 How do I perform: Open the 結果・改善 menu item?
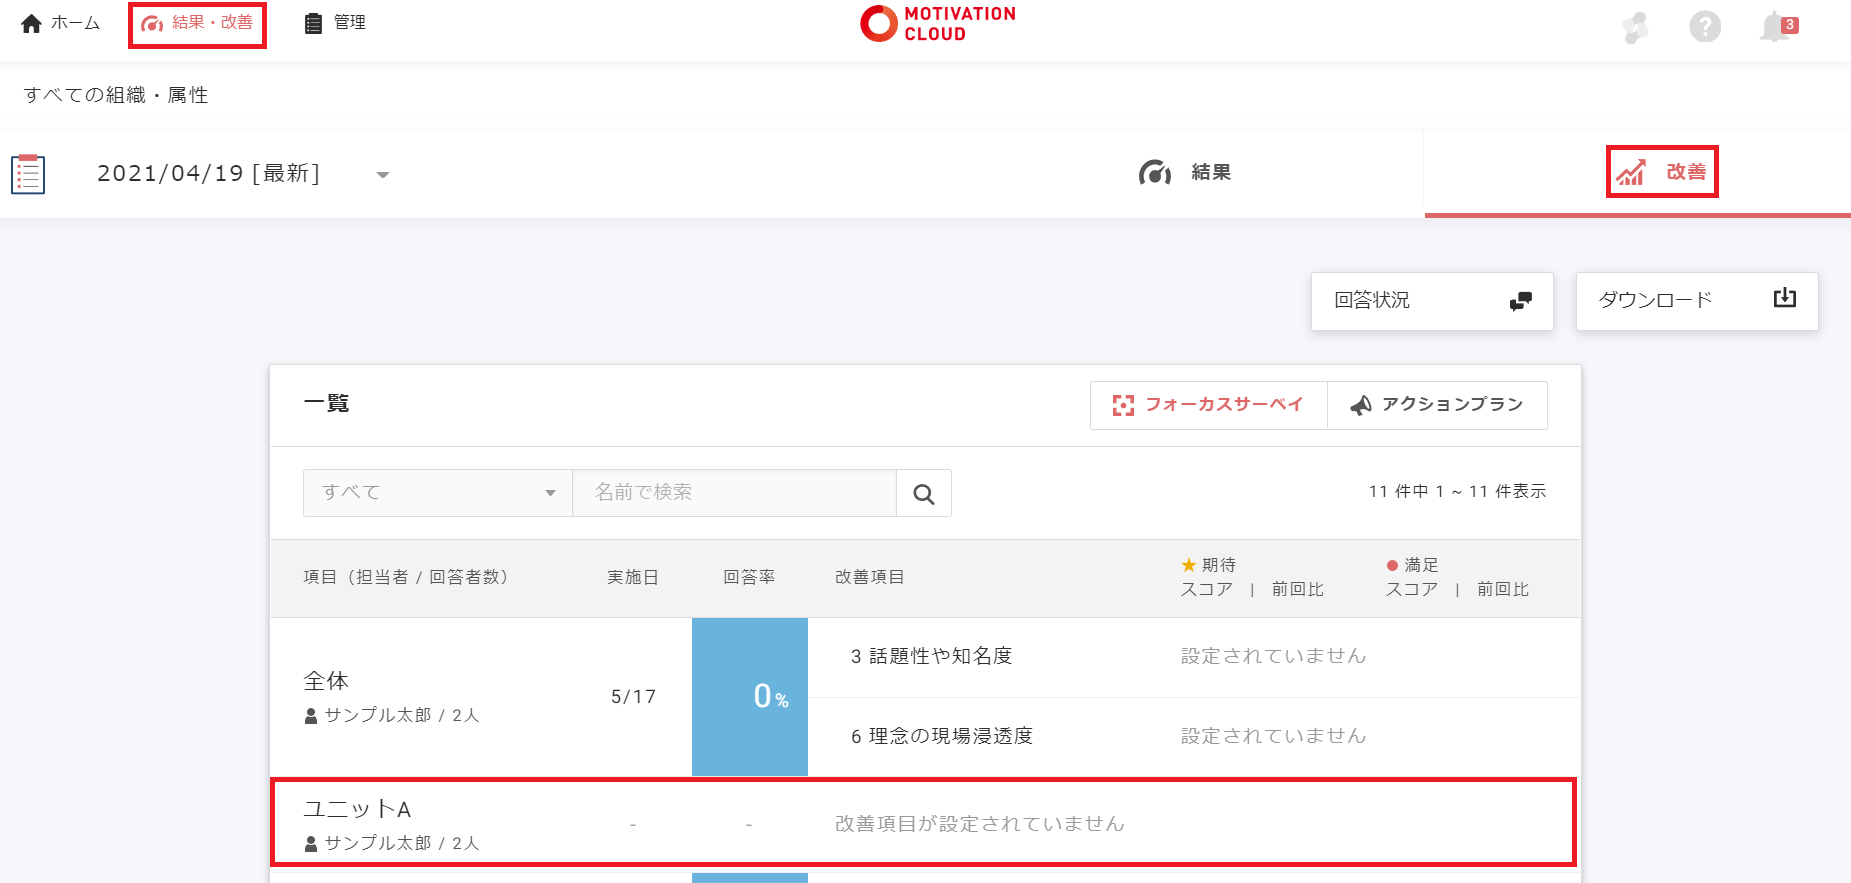197,23
